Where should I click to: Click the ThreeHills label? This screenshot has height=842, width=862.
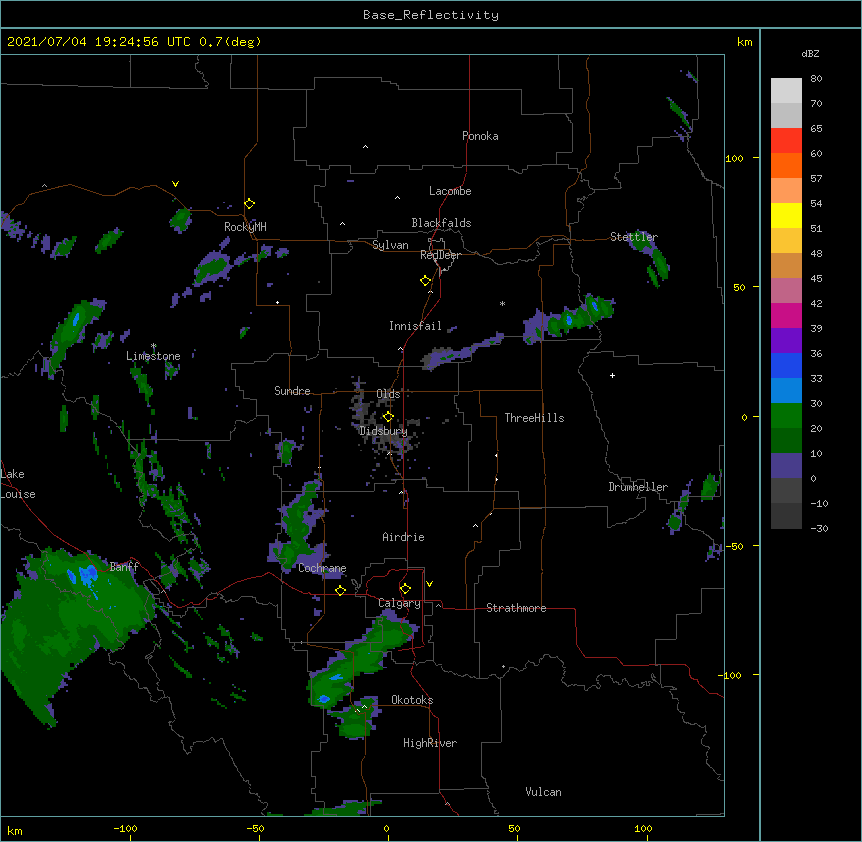[534, 418]
